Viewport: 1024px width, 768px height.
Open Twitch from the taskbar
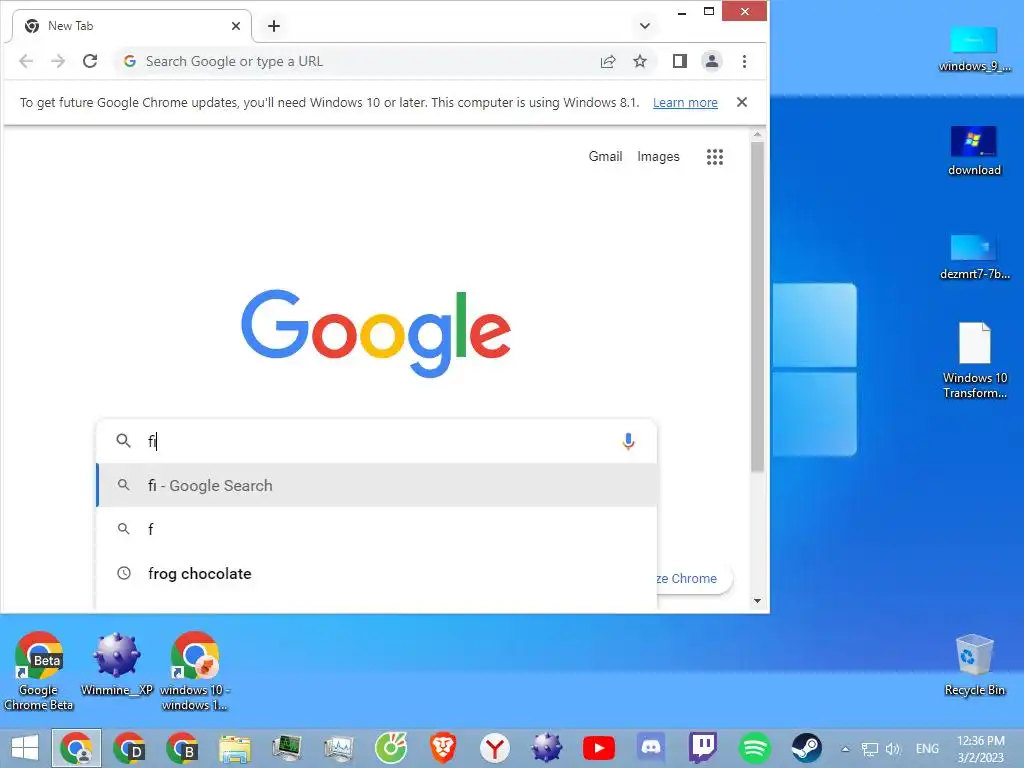[x=703, y=748]
